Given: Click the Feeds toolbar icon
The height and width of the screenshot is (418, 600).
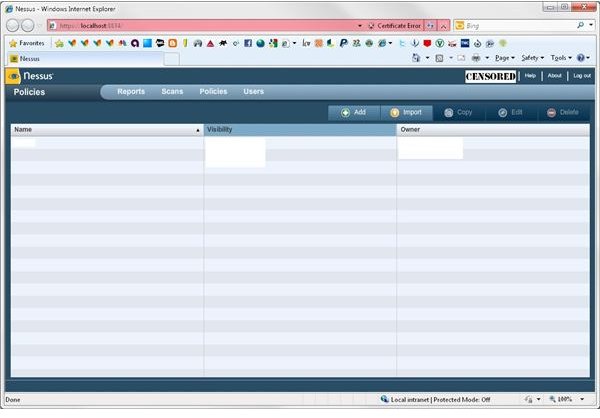Looking at the screenshot, I should [440, 58].
